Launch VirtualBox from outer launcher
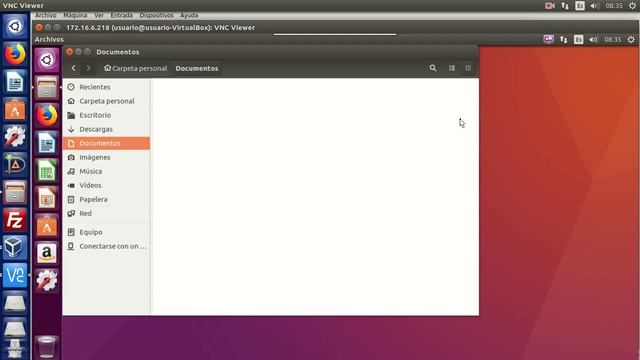 [15, 247]
